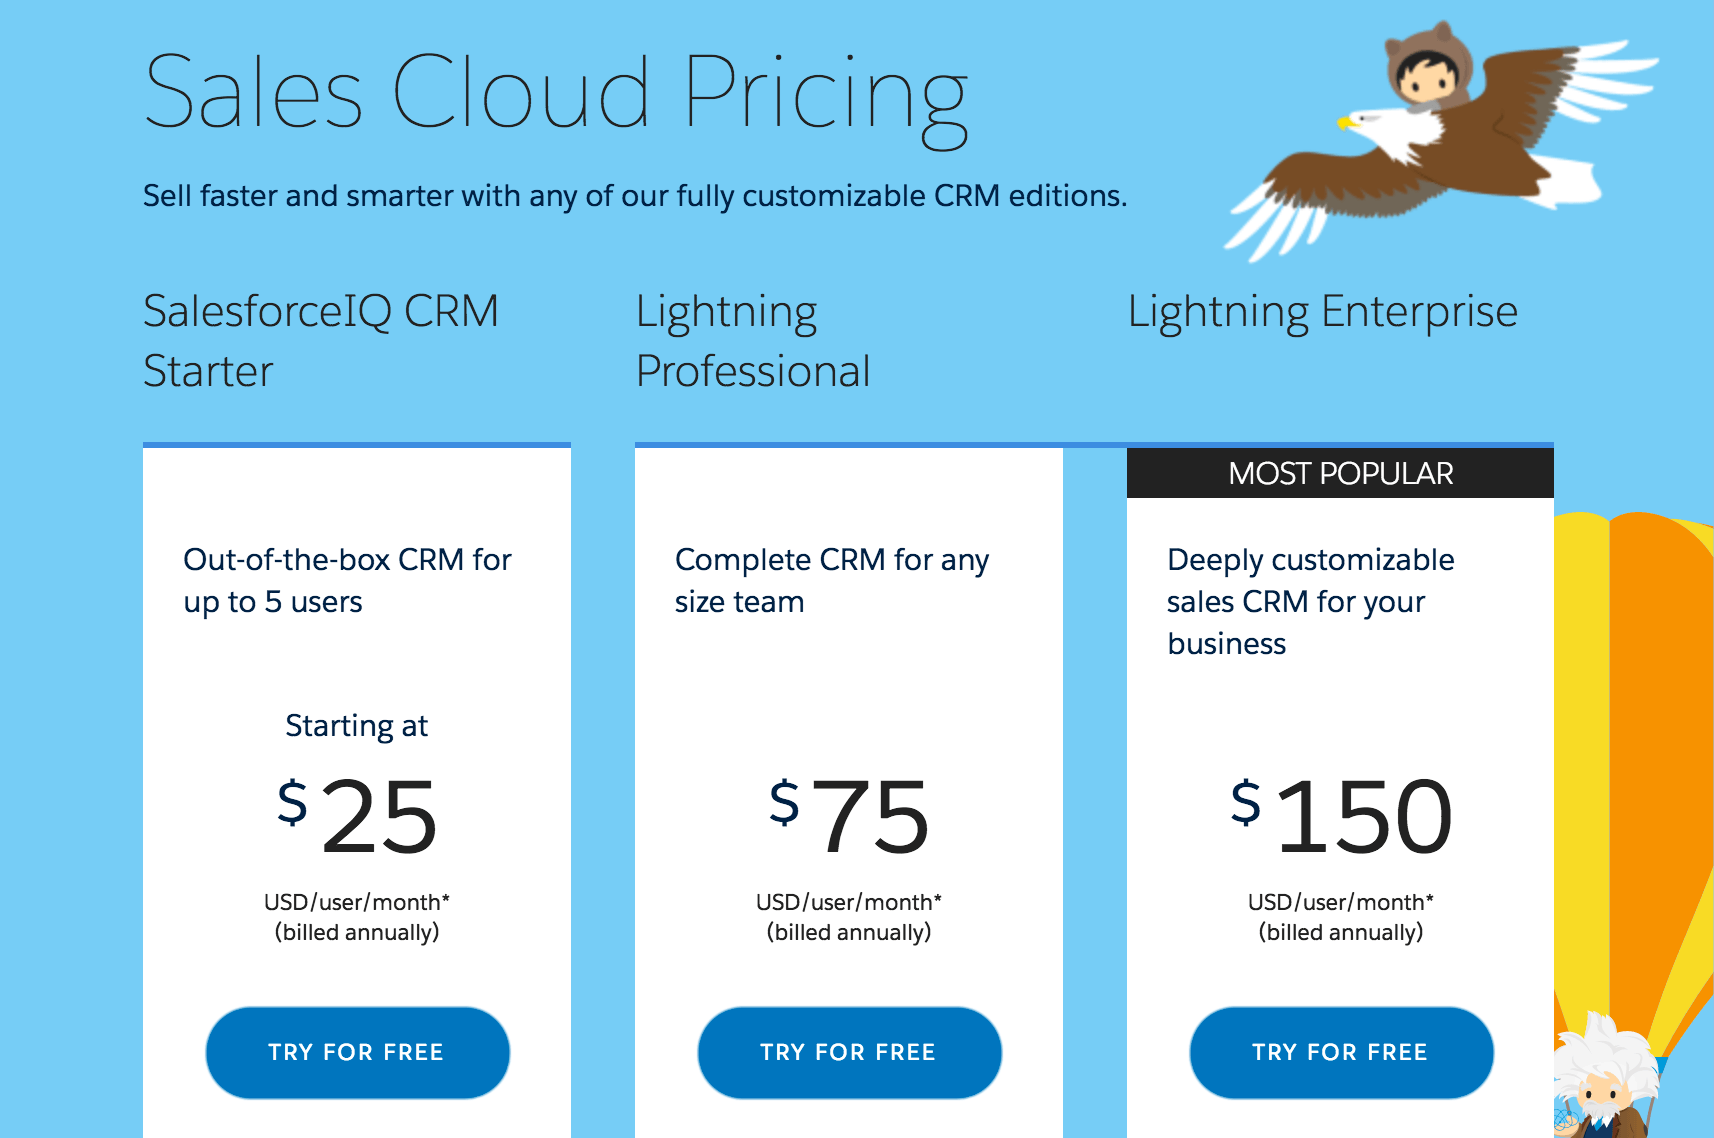Click the $75 price figure
The height and width of the screenshot is (1138, 1714).
click(849, 816)
